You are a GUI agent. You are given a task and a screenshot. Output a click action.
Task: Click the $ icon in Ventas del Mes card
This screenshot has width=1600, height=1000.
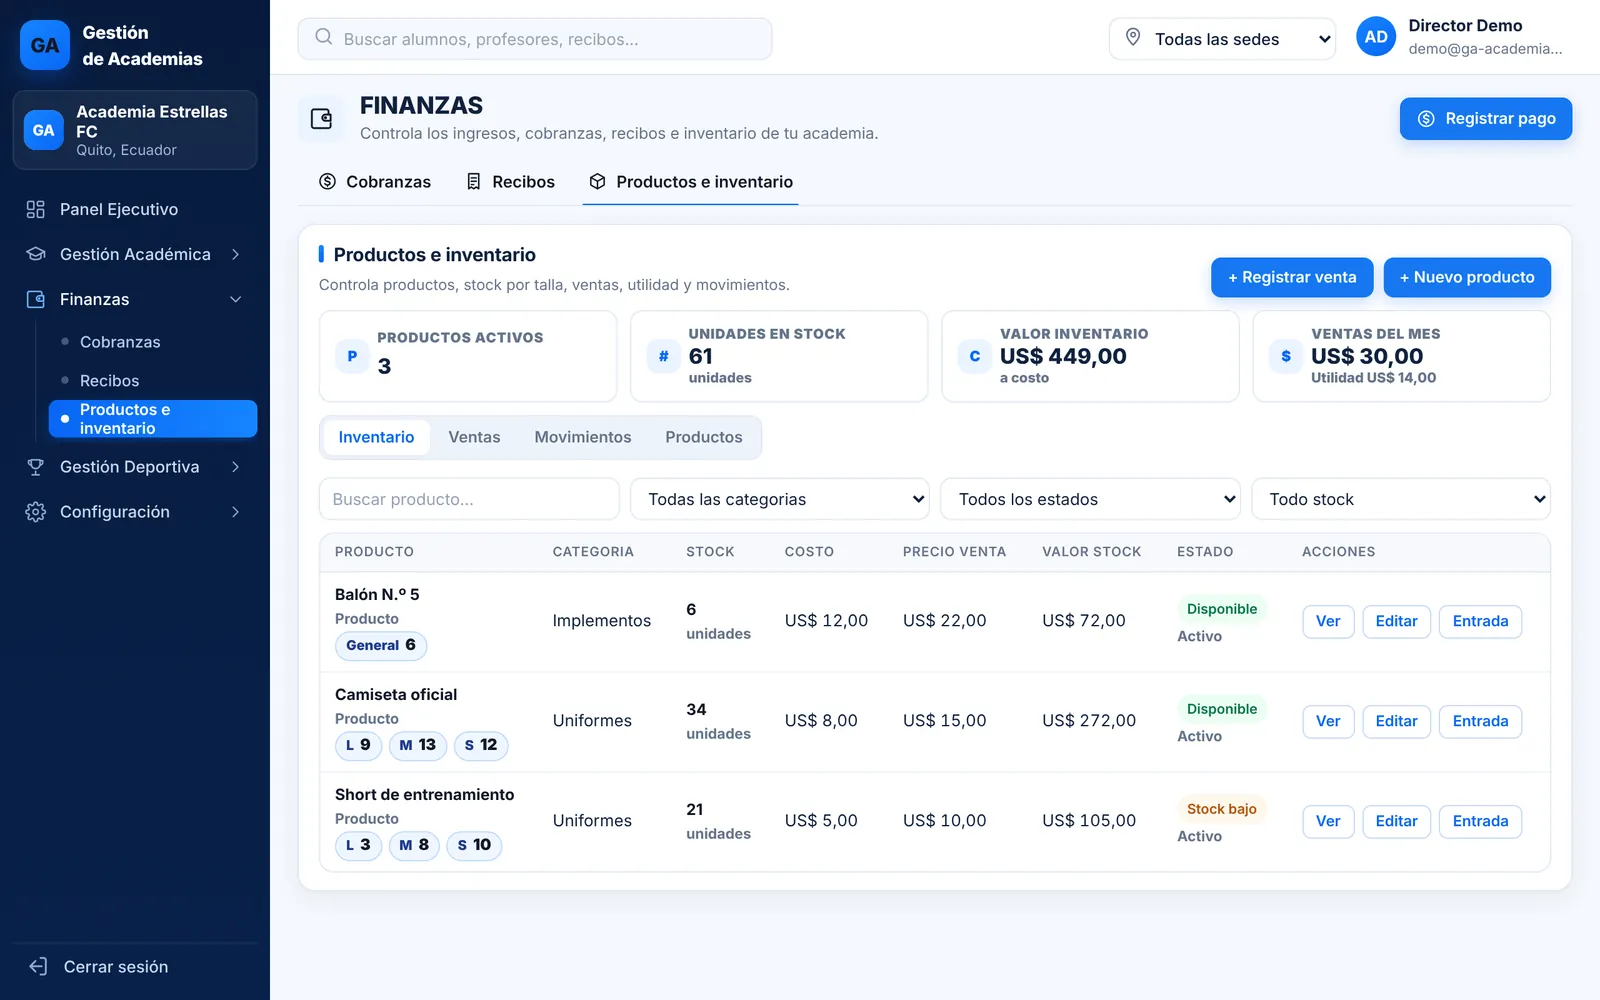click(x=1286, y=356)
